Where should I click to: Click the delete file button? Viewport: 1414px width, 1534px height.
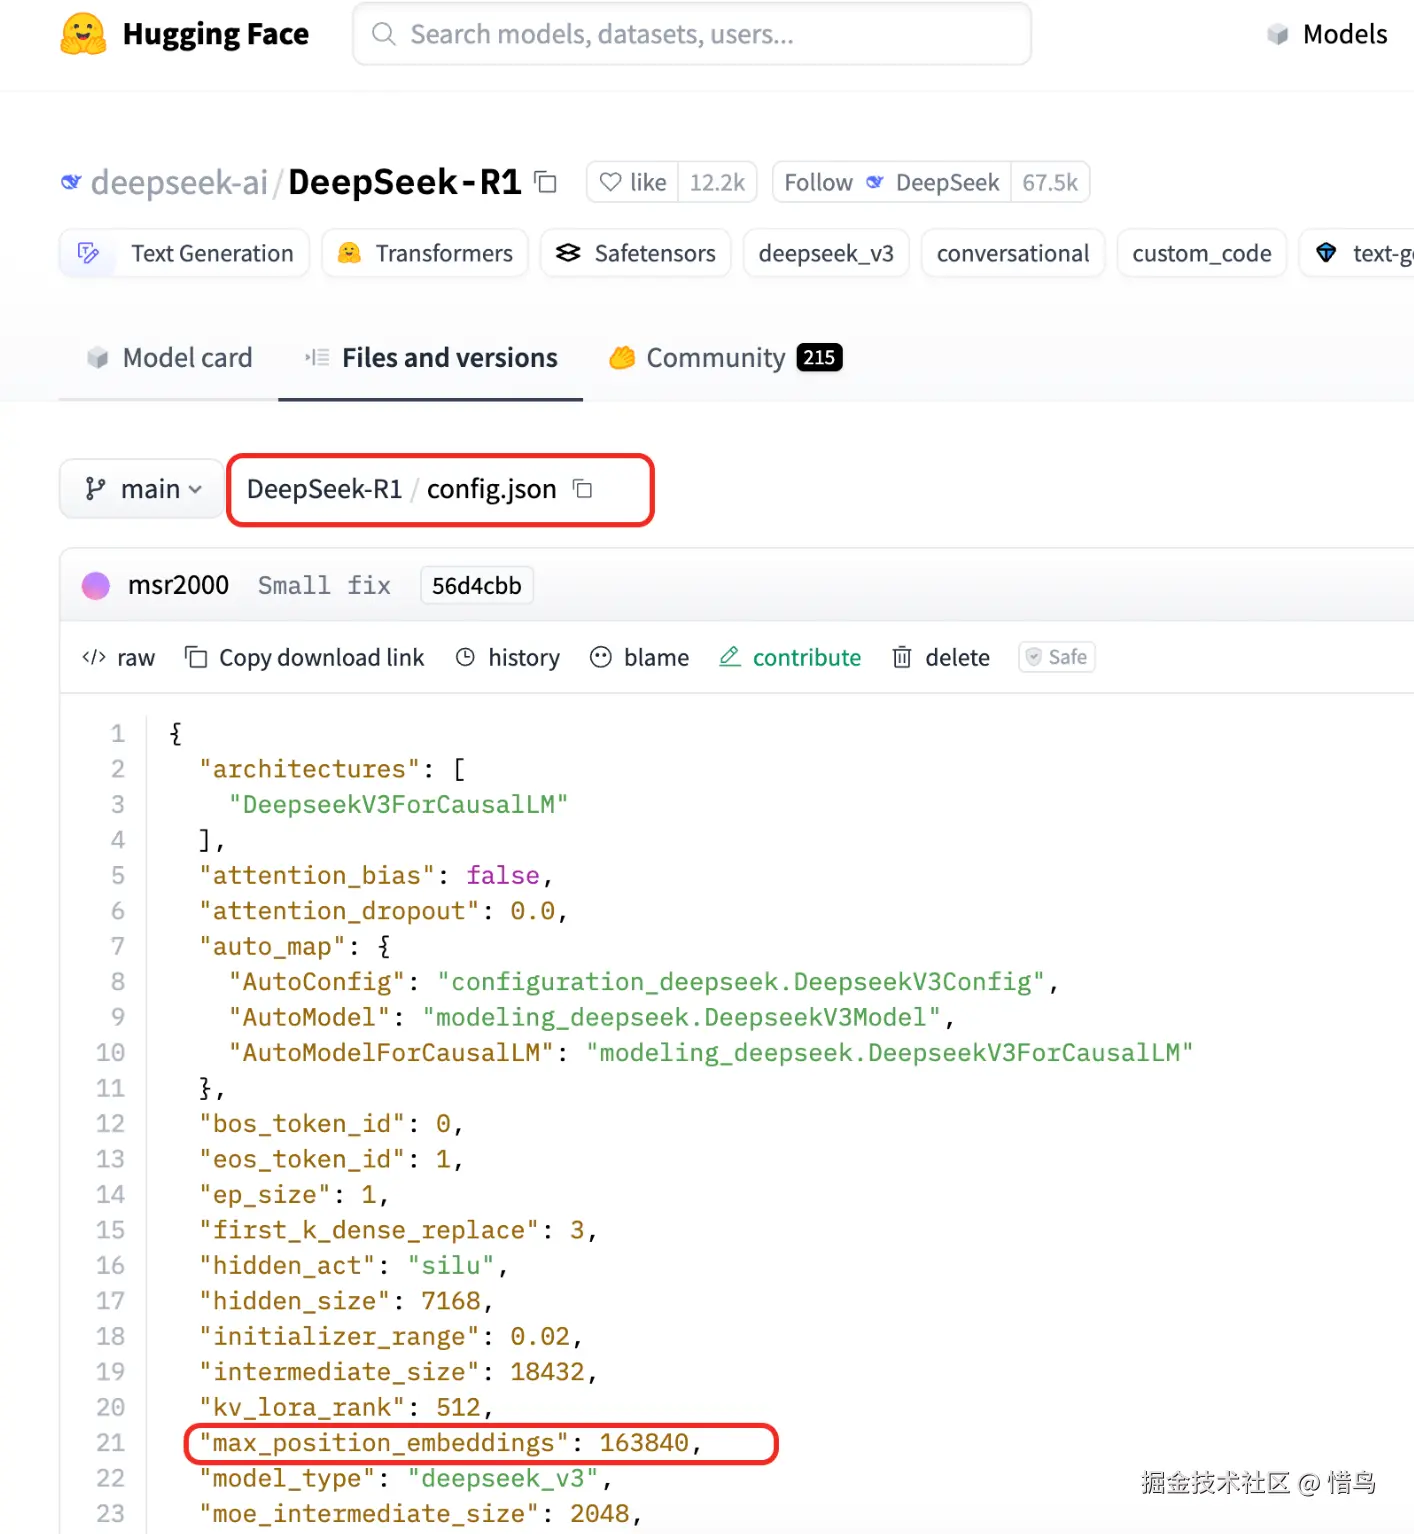941,657
